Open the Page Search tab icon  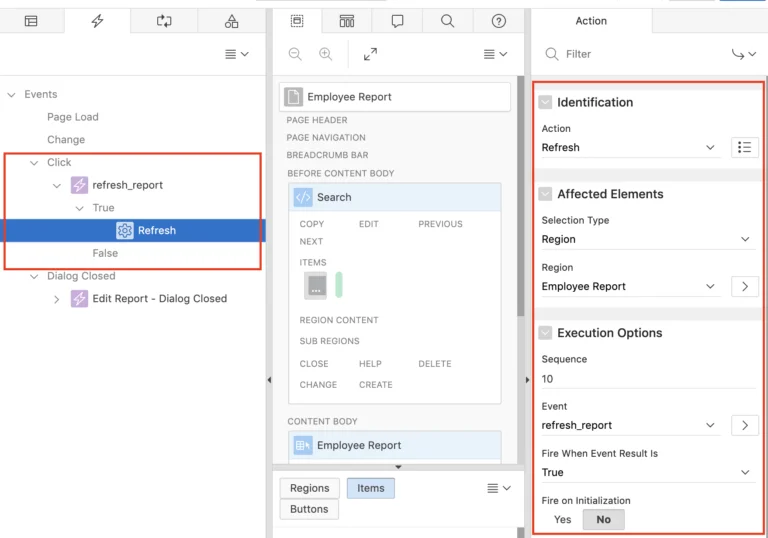[447, 21]
